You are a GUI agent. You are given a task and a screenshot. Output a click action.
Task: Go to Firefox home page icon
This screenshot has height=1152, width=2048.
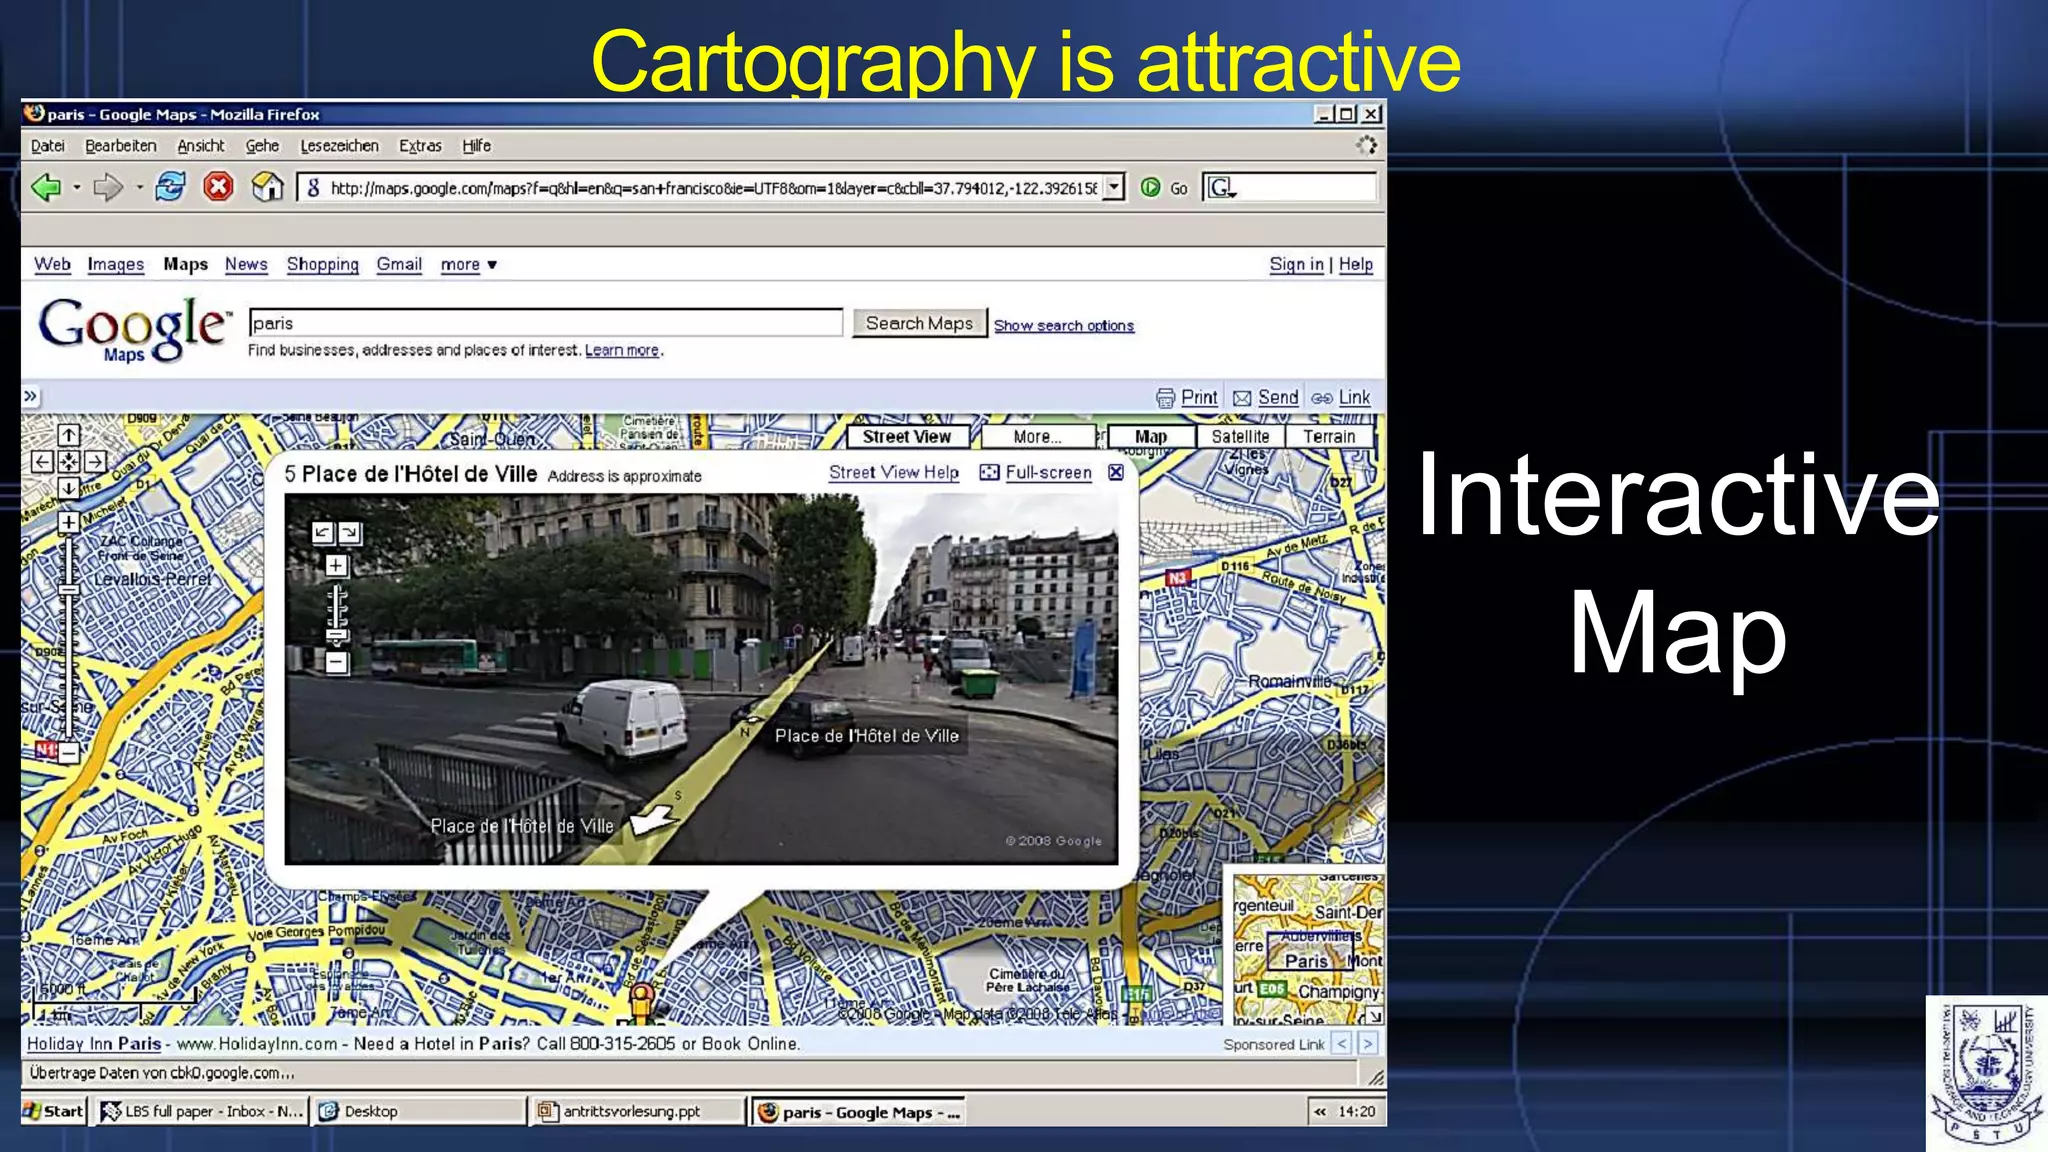[x=267, y=187]
